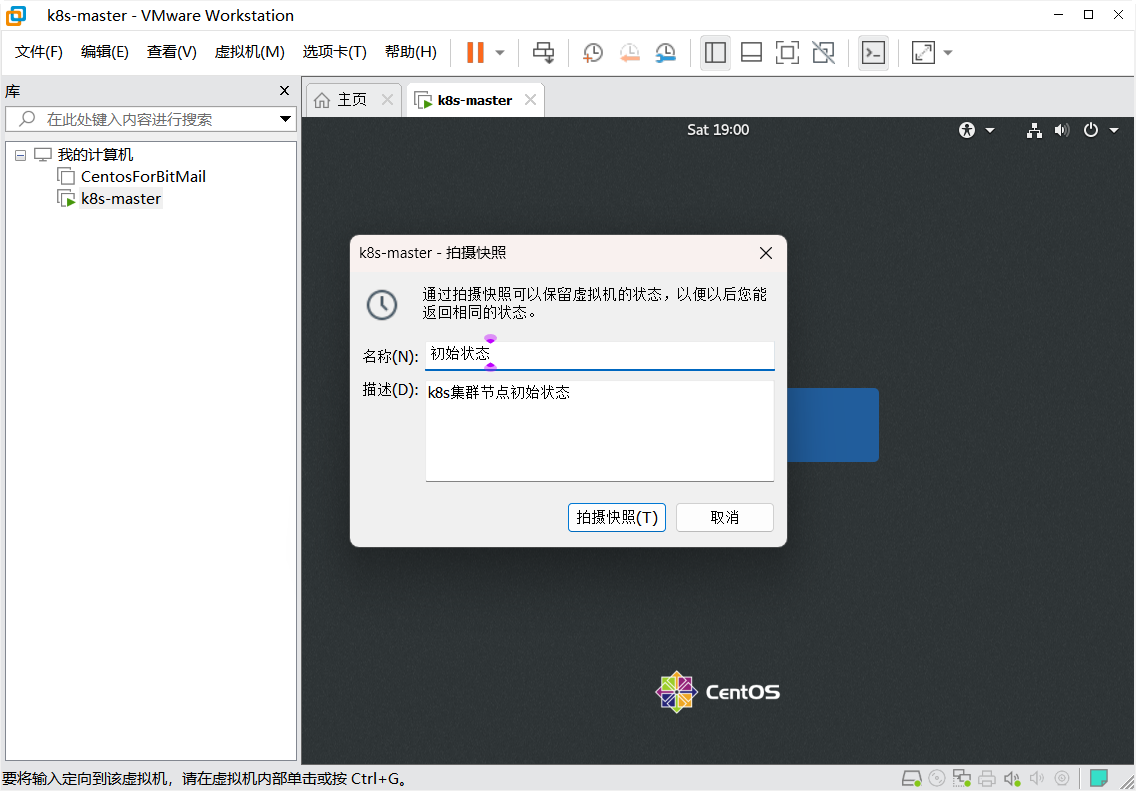The image size is (1136, 791).
Task: Click the active sound card status icon
Action: [x=1012, y=779]
